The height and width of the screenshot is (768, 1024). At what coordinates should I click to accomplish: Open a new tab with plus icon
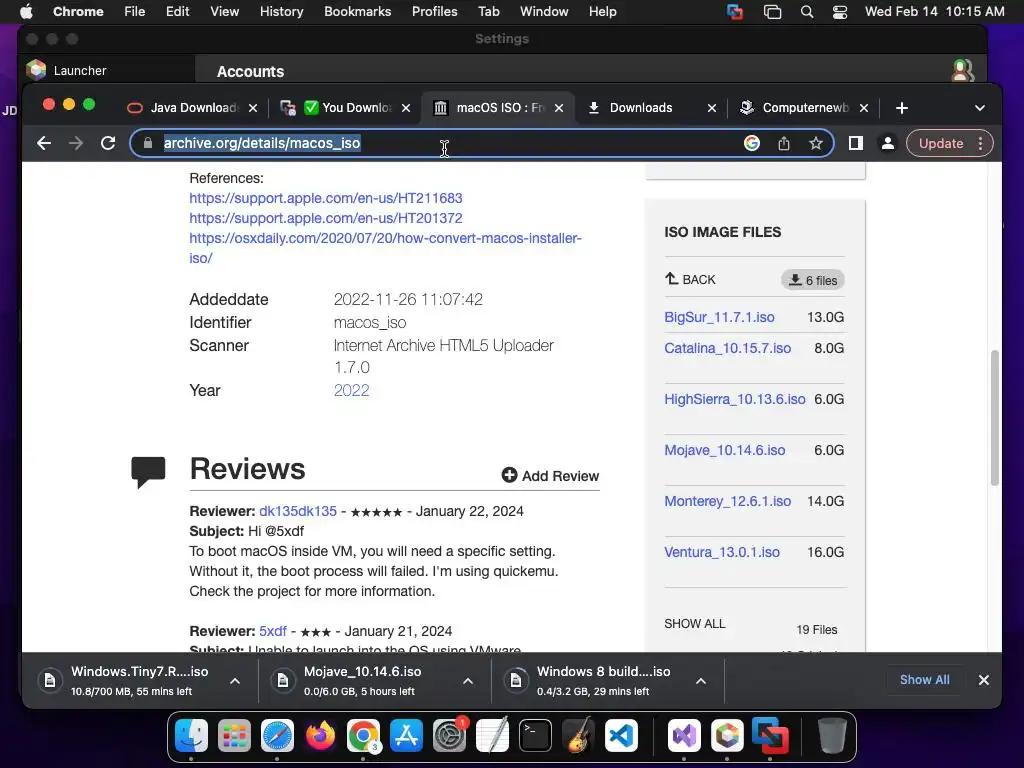tap(902, 108)
